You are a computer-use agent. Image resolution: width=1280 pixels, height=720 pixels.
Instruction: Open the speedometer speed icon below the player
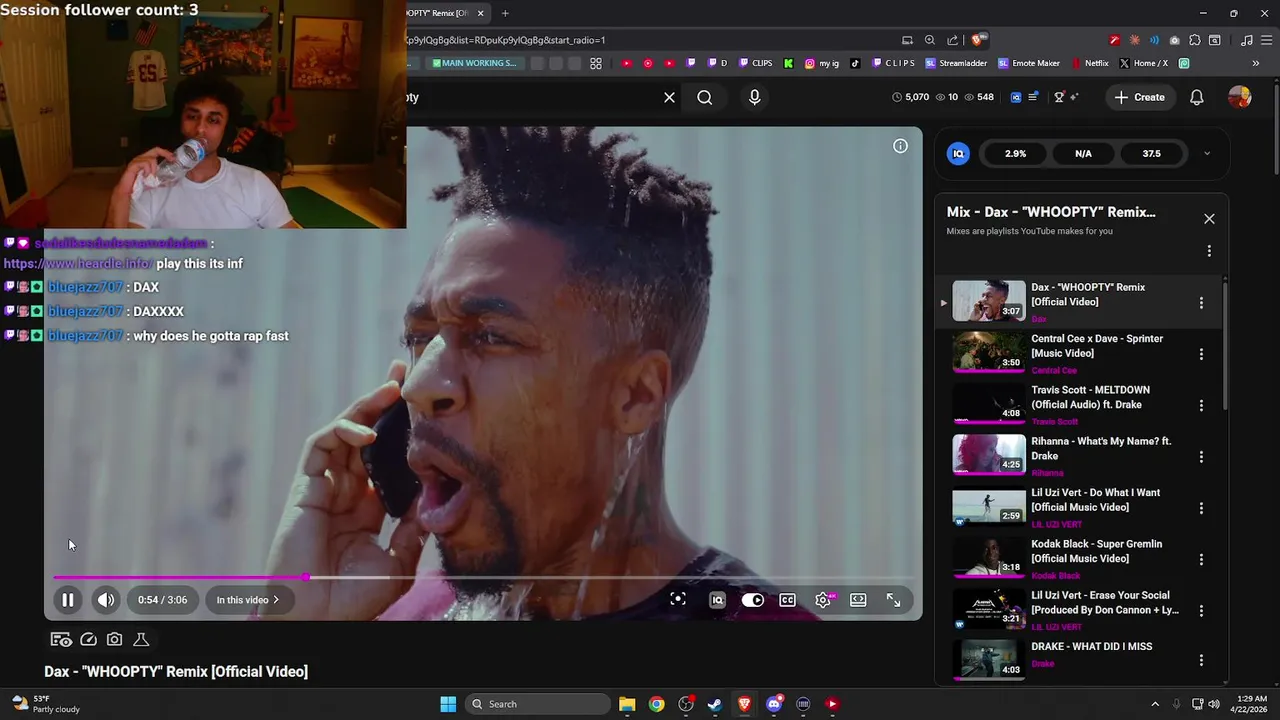coord(88,639)
